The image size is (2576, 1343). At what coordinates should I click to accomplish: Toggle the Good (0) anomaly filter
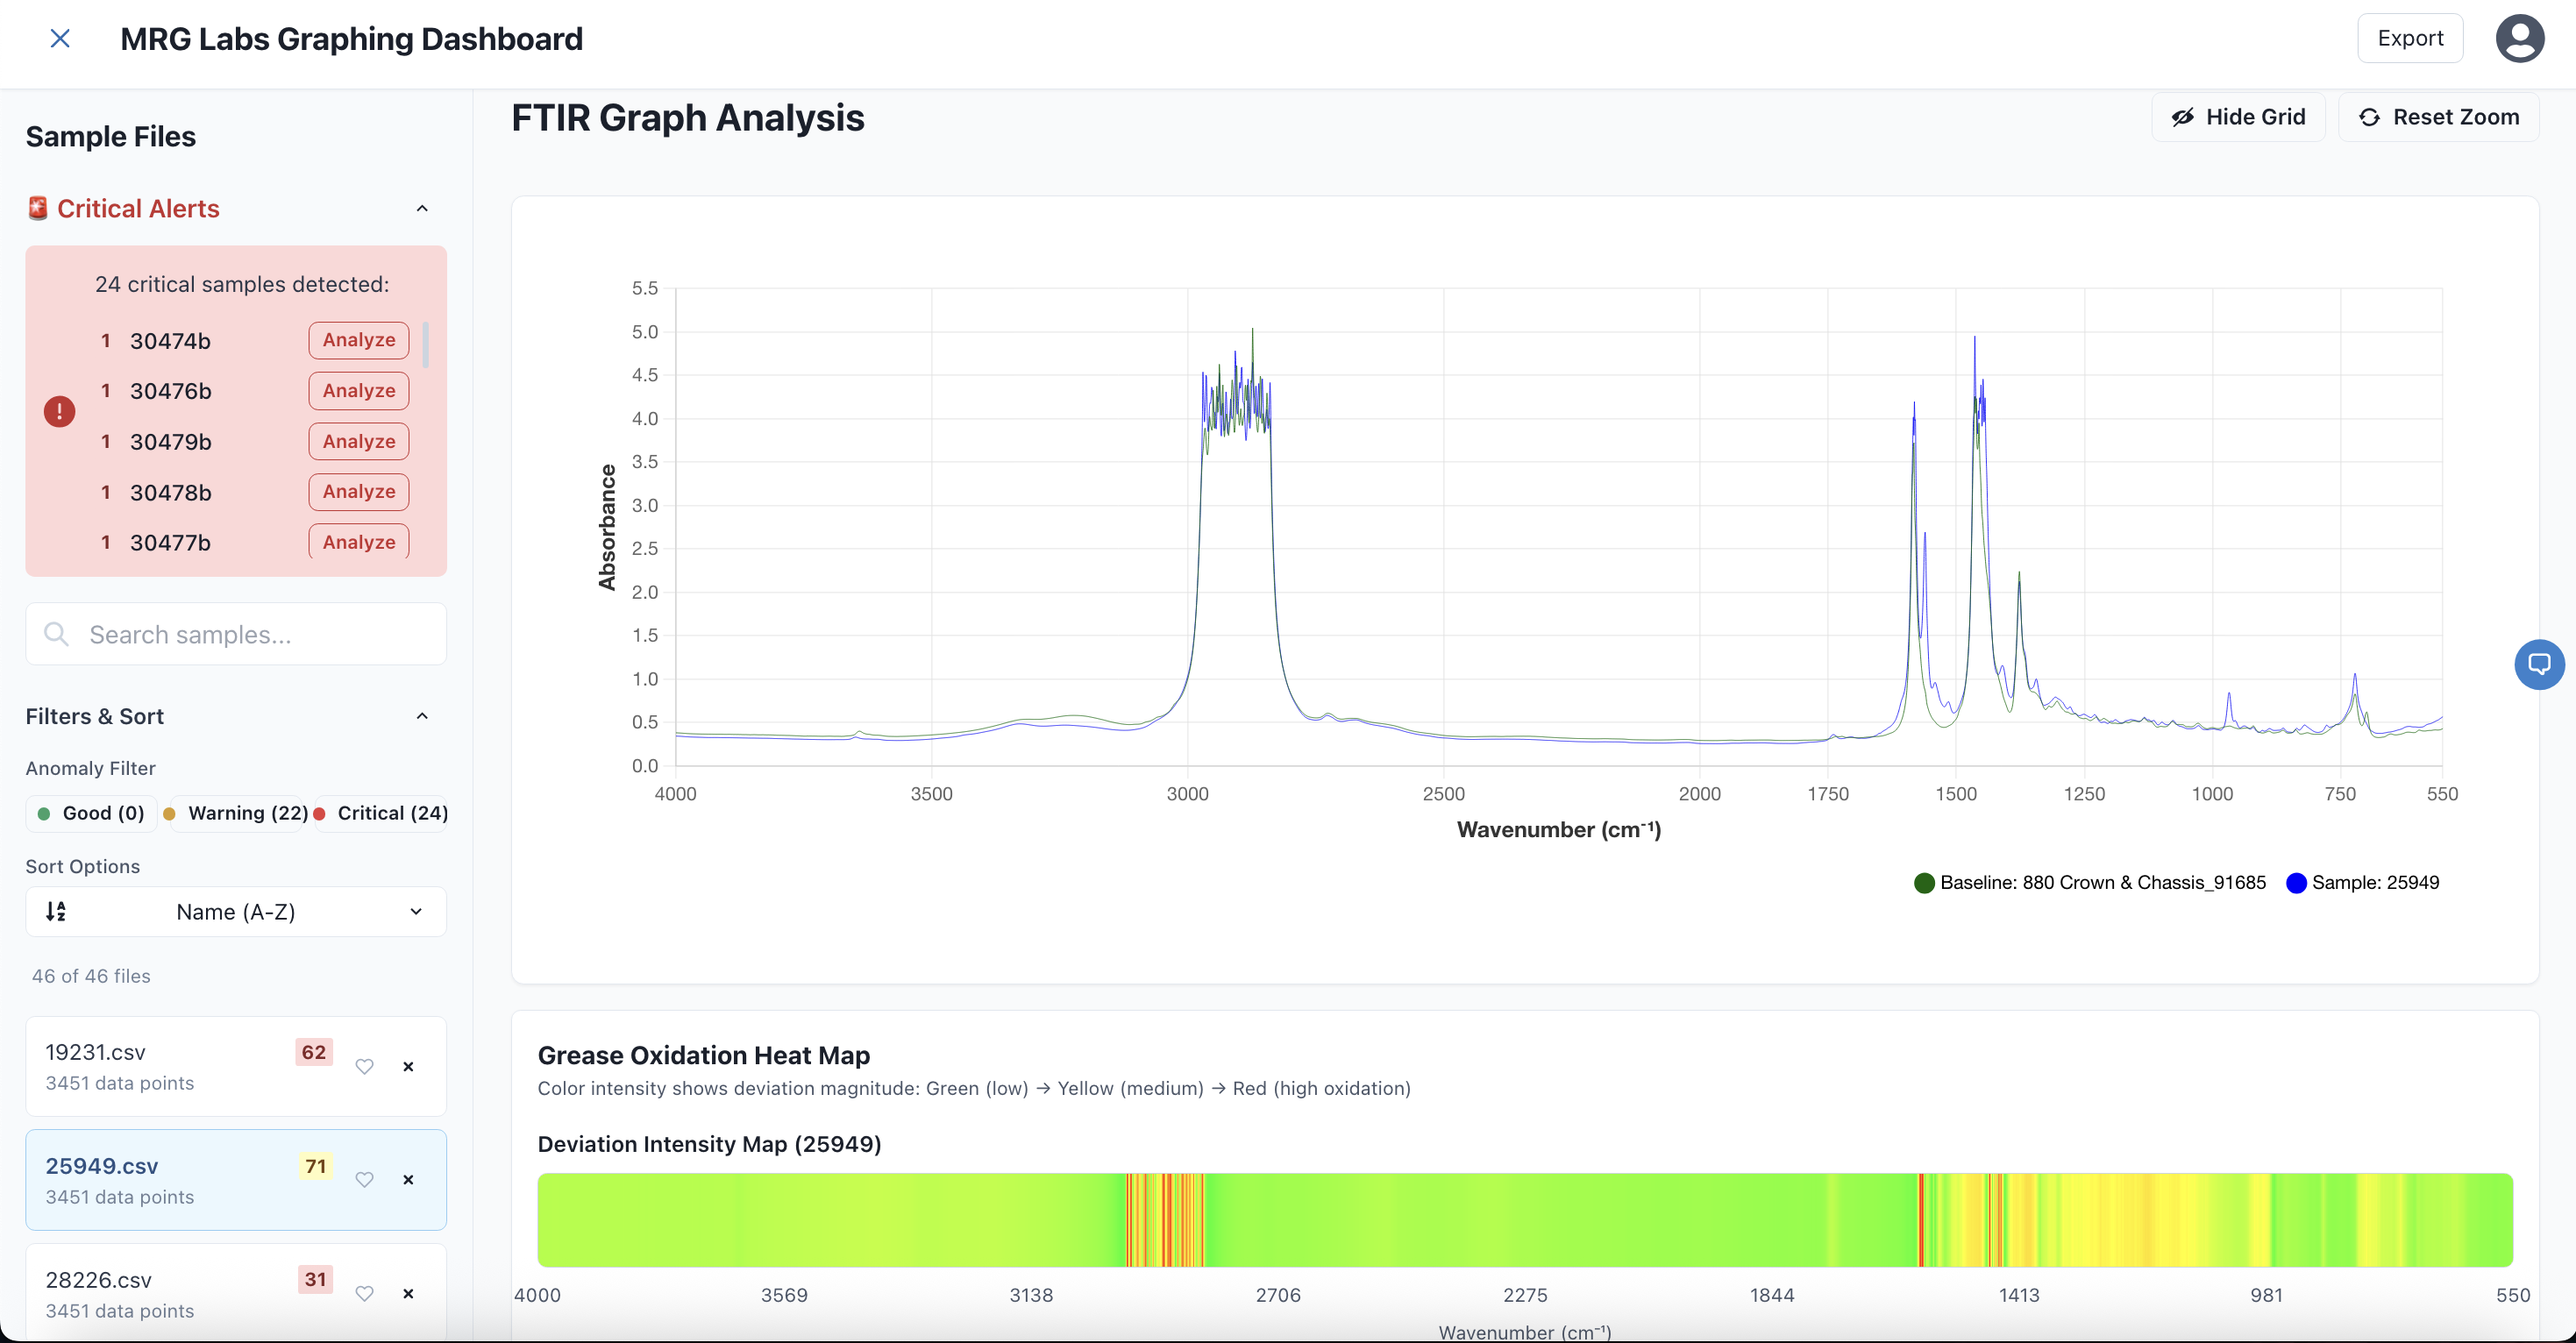tap(91, 813)
